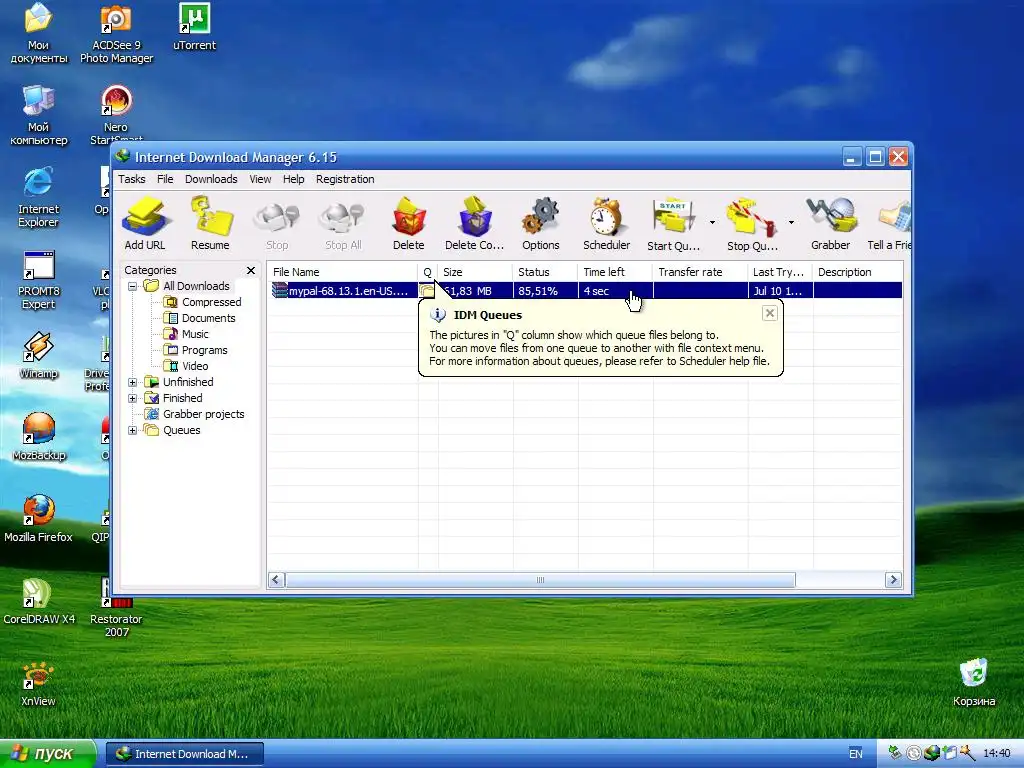
Task: Sort by File Name column header
Action: (x=343, y=272)
